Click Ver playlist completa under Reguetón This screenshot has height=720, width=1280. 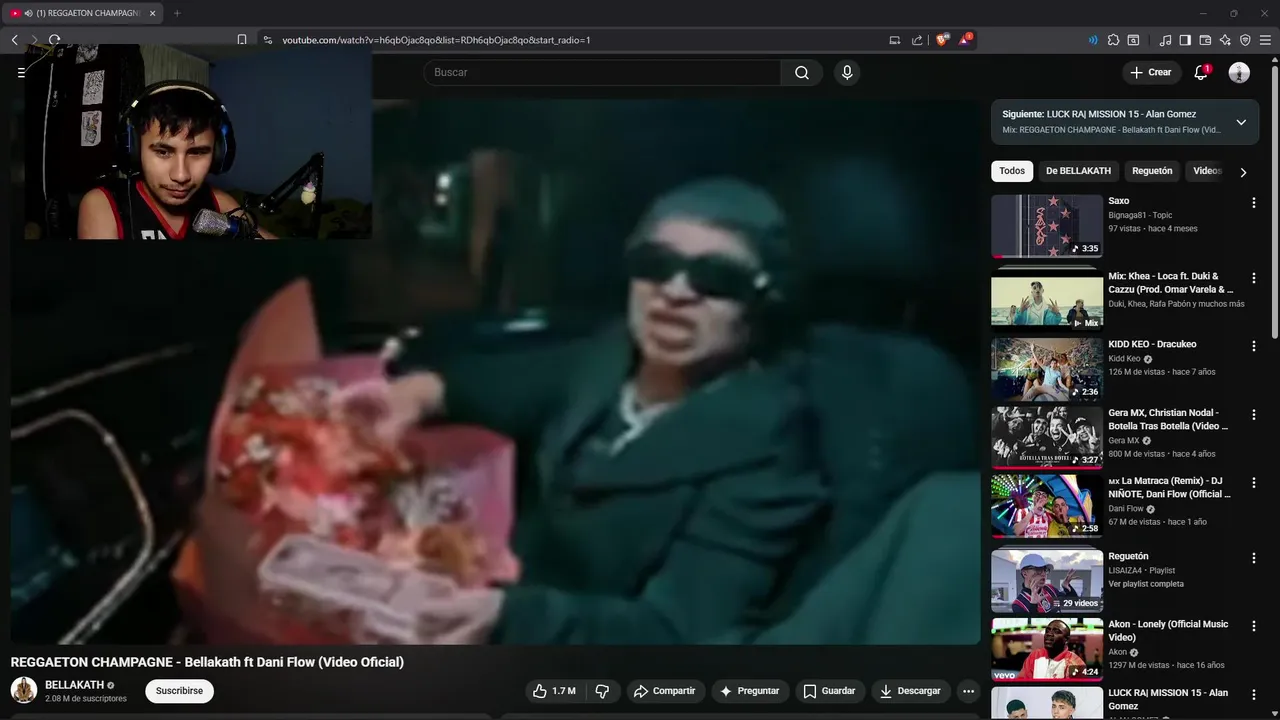tap(1146, 584)
